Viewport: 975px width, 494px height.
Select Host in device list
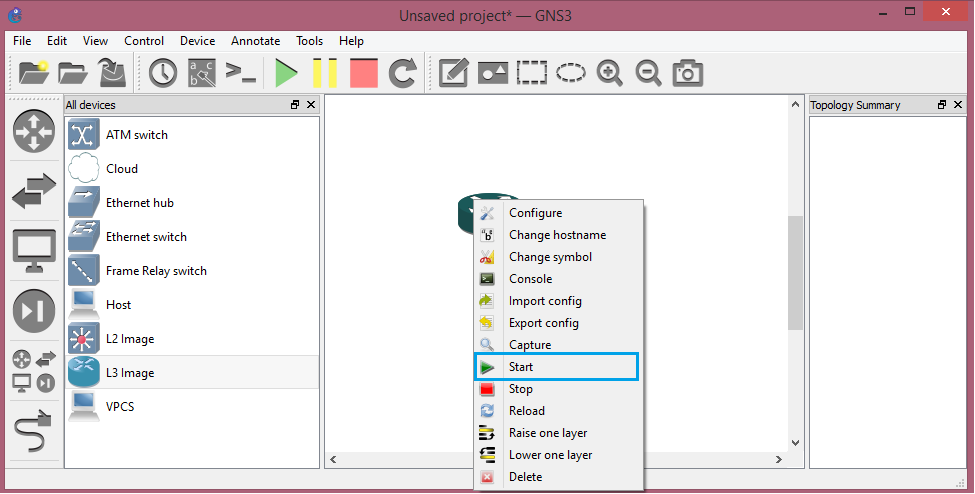pyautogui.click(x=192, y=305)
